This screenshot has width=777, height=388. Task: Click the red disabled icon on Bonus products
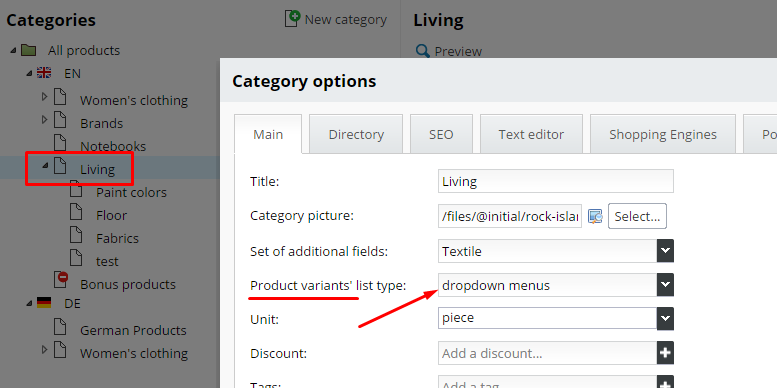[x=62, y=277]
